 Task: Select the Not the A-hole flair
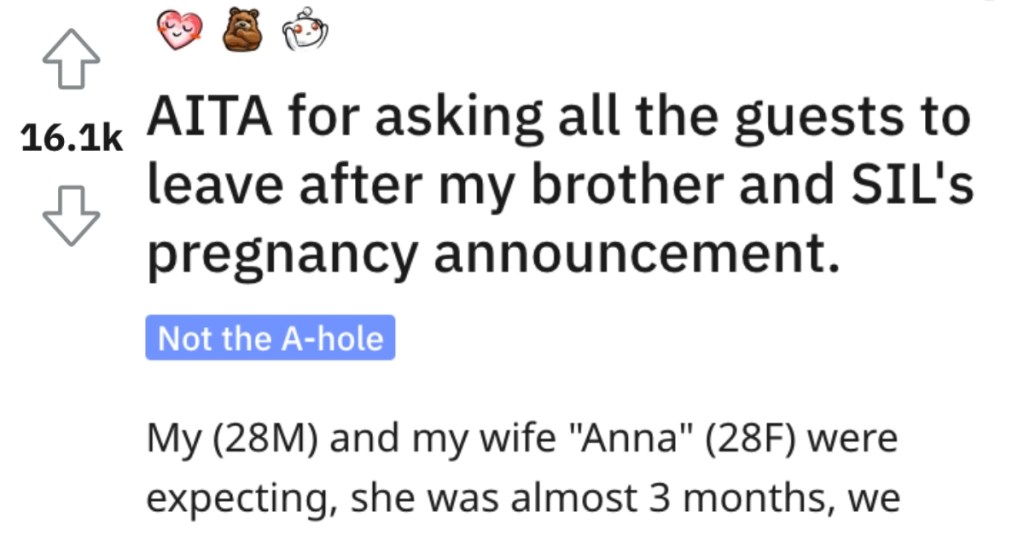(x=270, y=338)
